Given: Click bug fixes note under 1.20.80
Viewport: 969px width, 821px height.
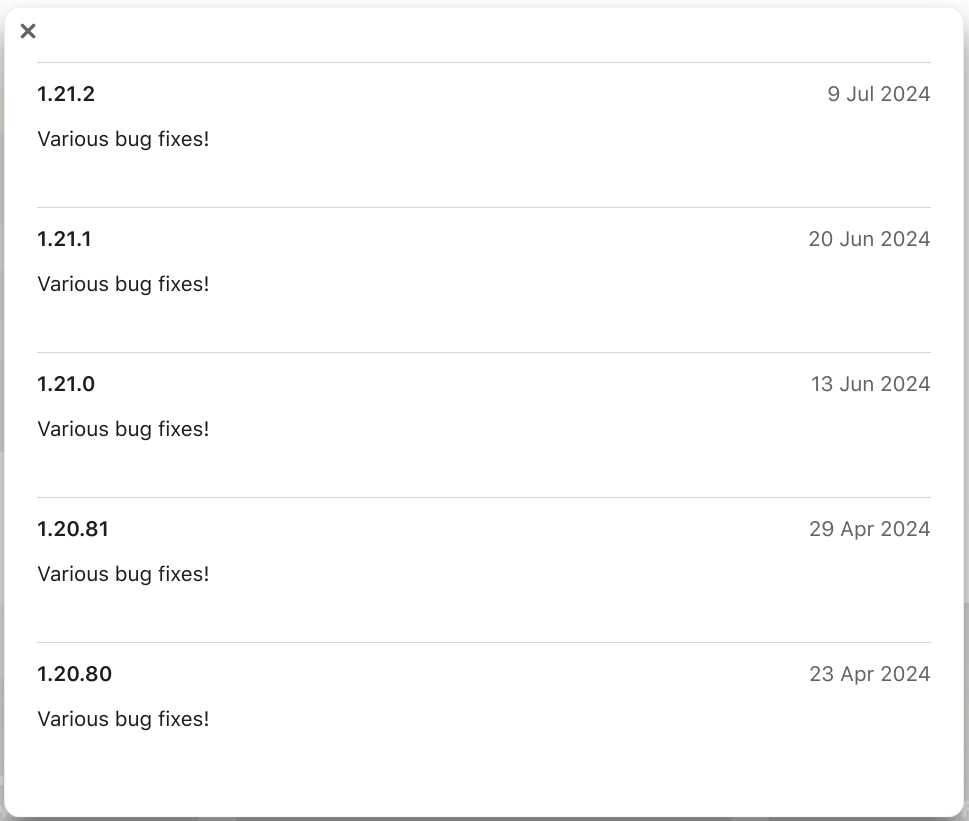Looking at the screenshot, I should tap(123, 719).
